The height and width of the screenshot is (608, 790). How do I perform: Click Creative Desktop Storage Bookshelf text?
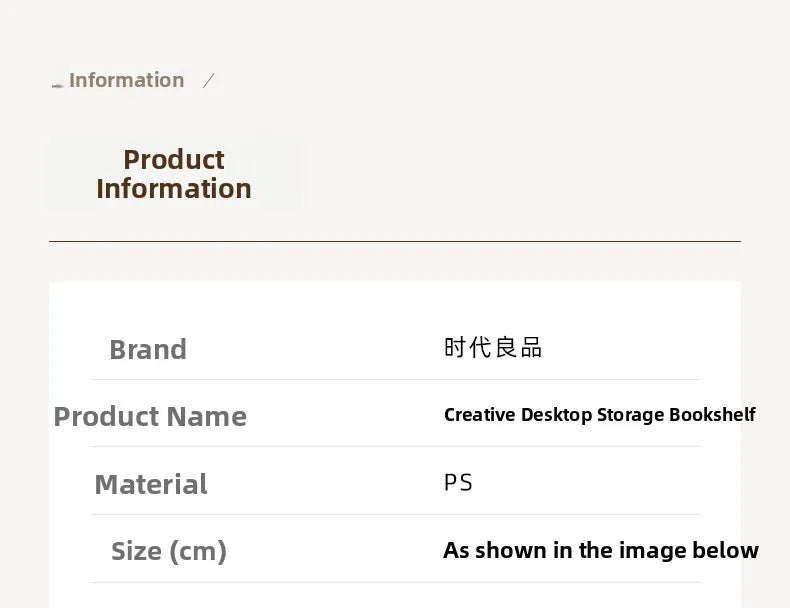(x=599, y=415)
